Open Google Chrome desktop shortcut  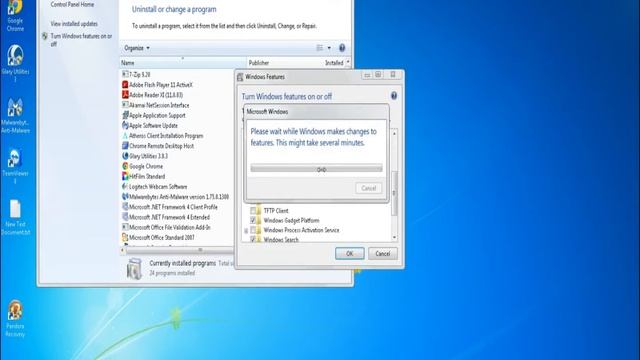[x=15, y=16]
